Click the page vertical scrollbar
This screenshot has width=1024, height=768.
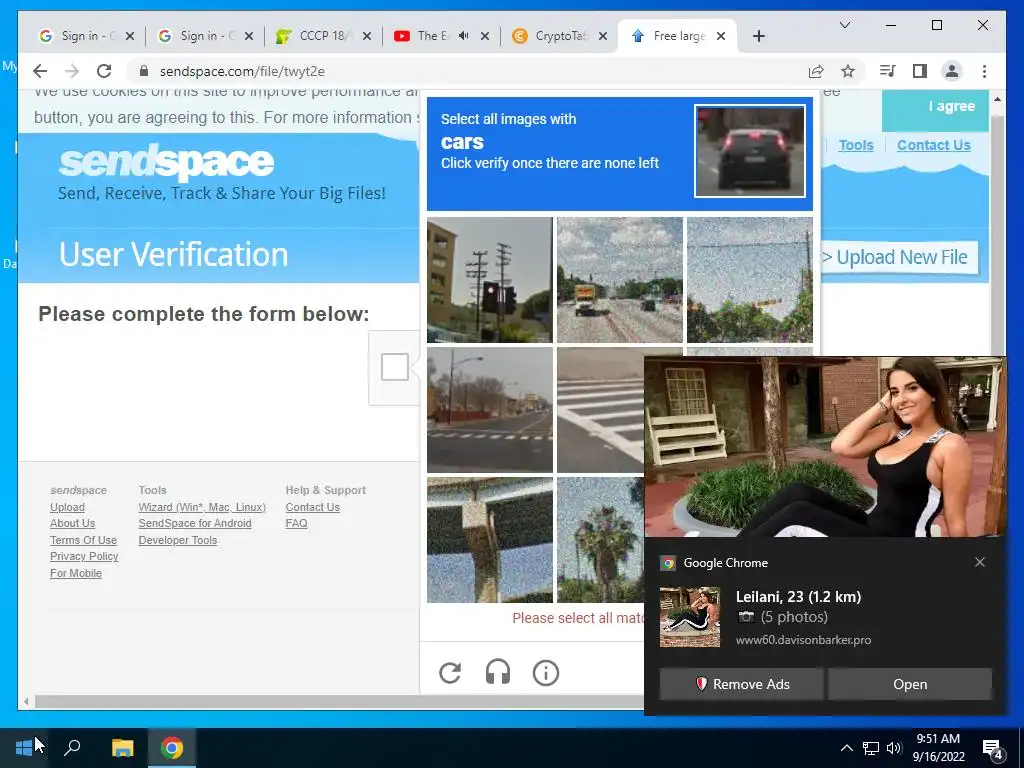click(997, 235)
